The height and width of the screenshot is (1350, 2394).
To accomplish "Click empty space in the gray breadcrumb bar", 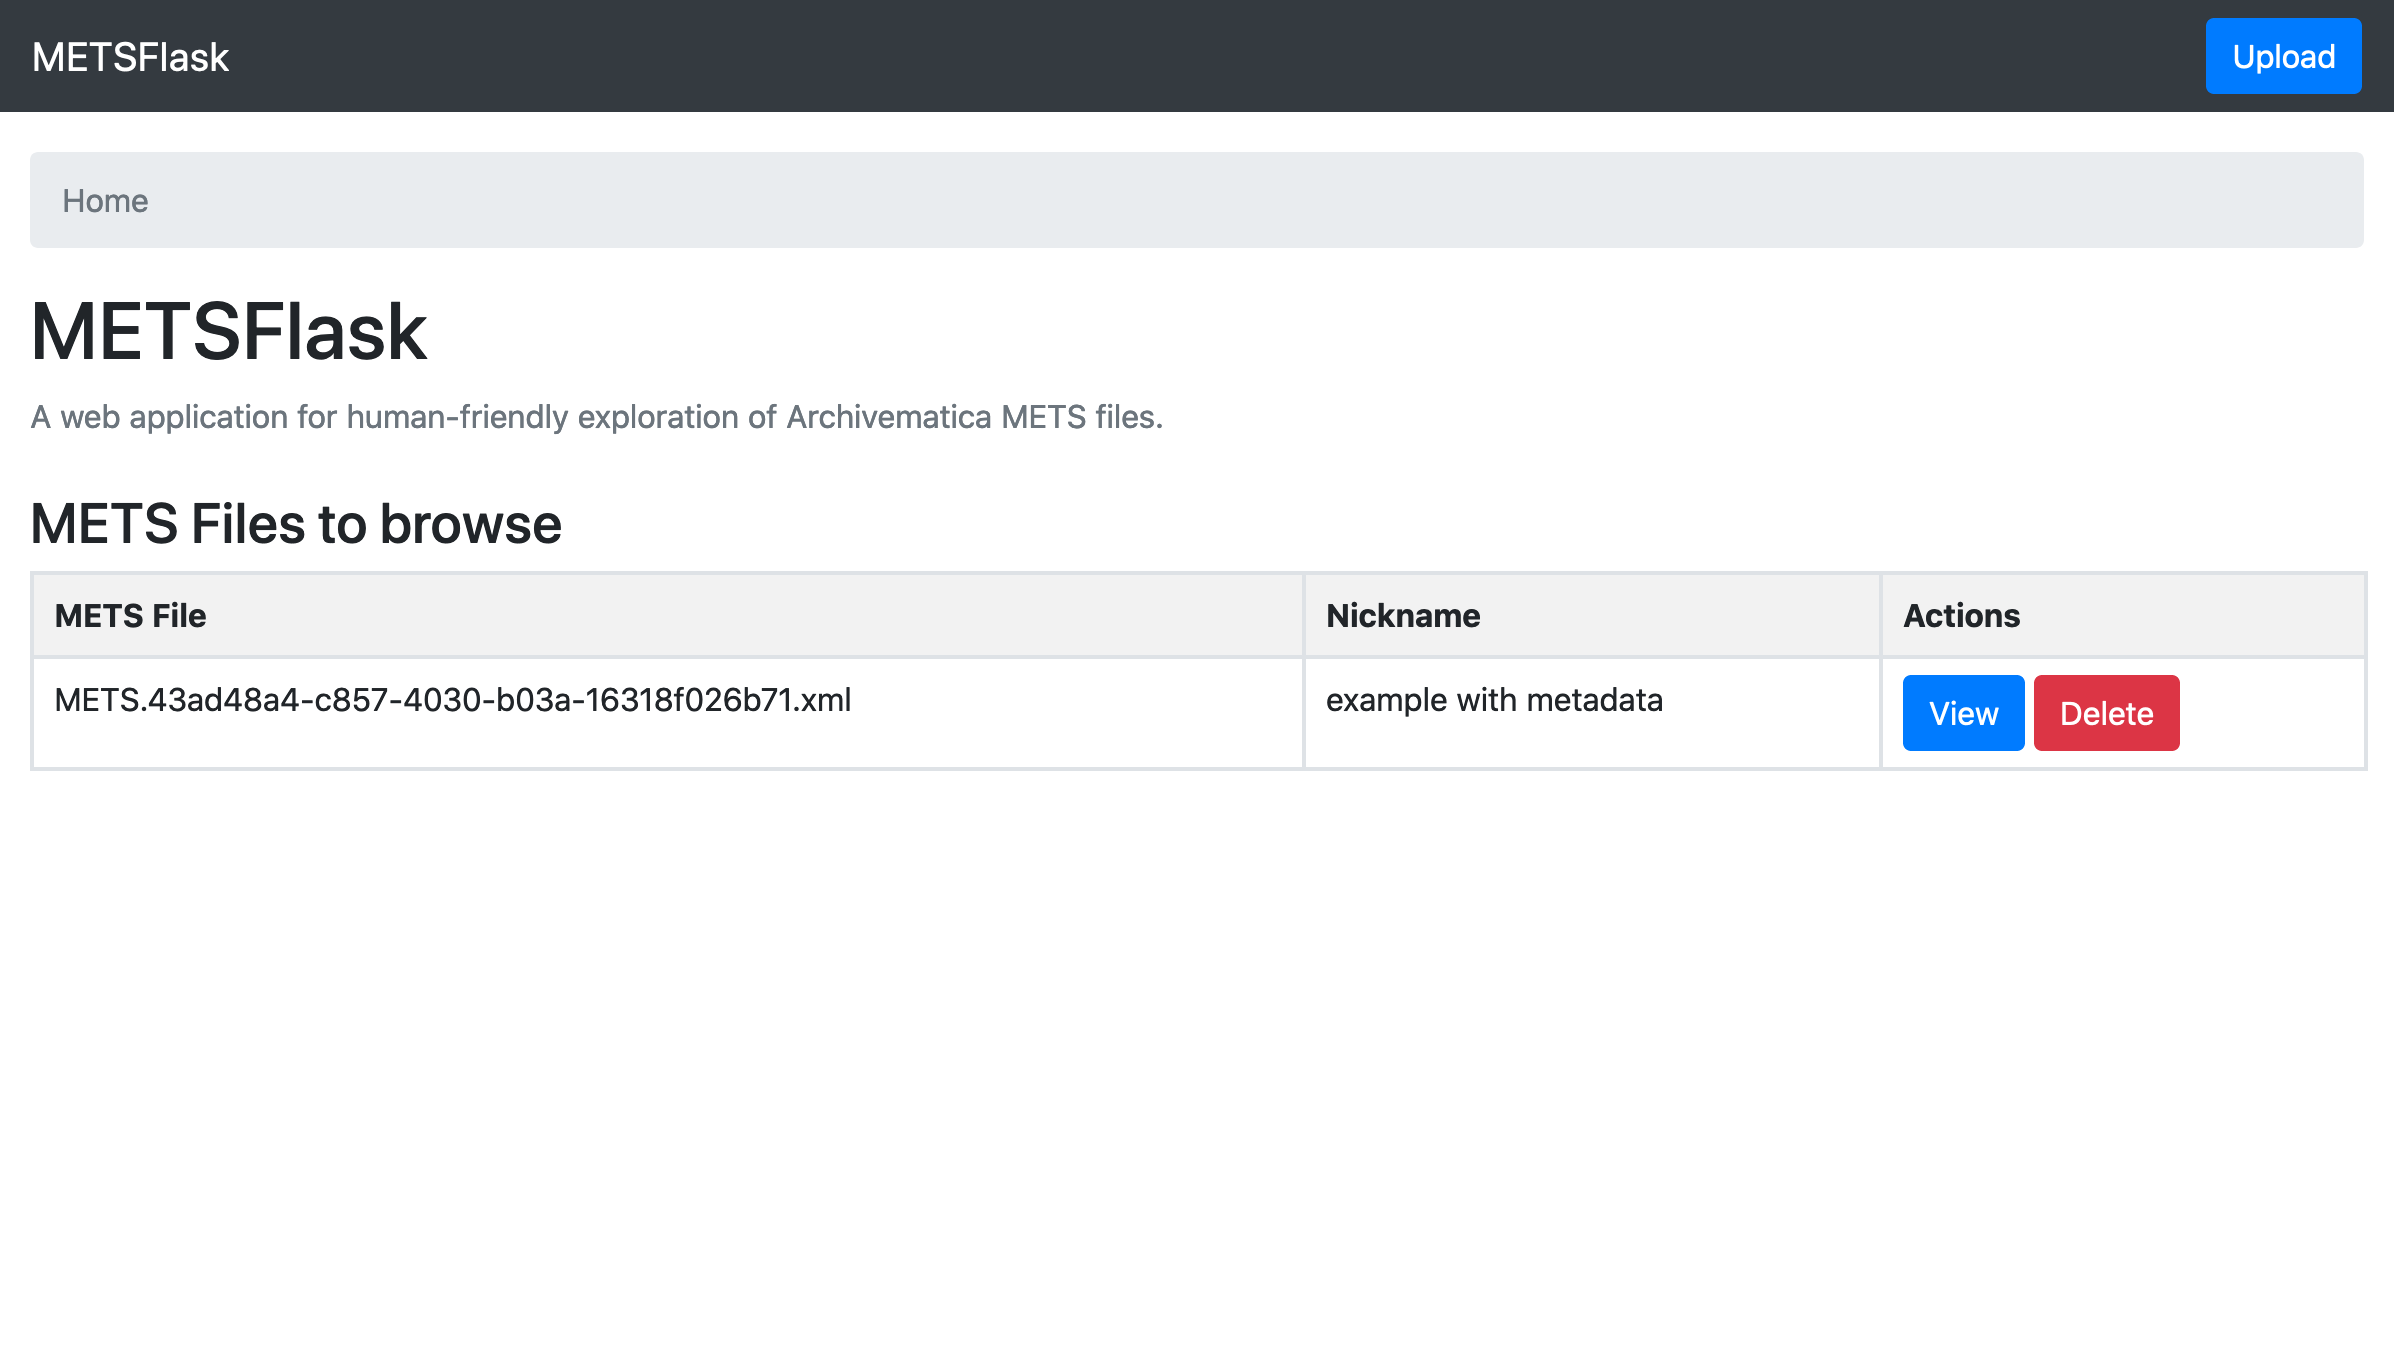I will click(x=1200, y=201).
